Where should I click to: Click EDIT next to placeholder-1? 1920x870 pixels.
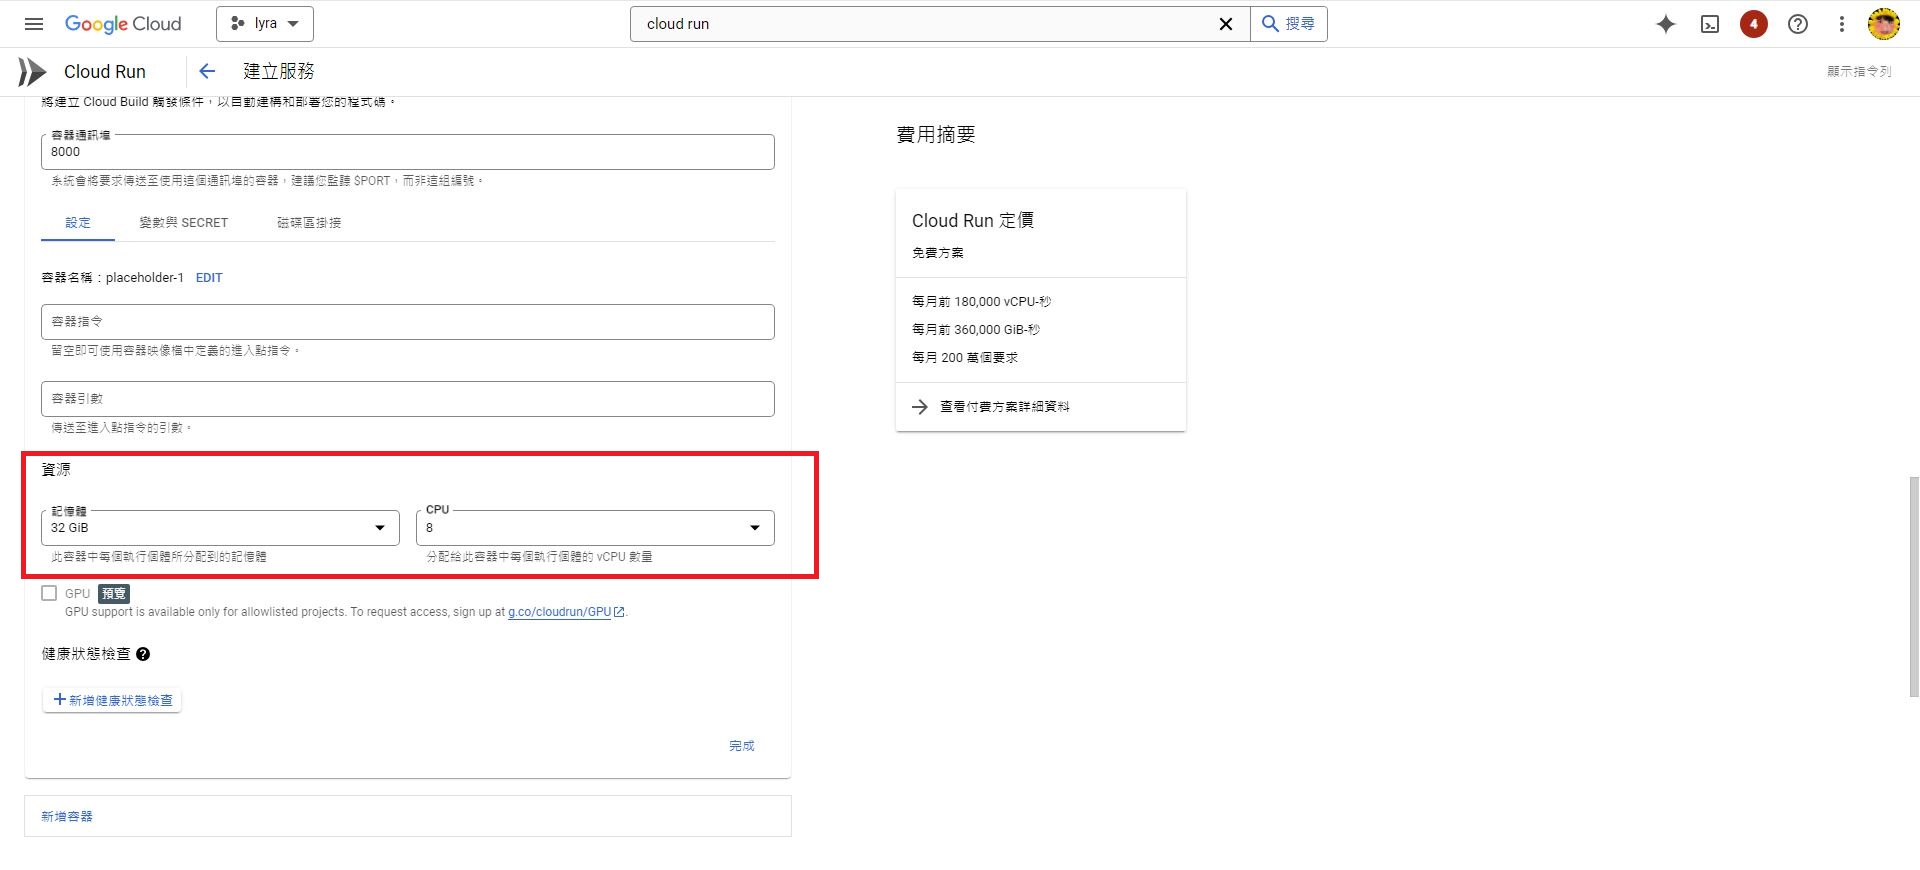209,278
